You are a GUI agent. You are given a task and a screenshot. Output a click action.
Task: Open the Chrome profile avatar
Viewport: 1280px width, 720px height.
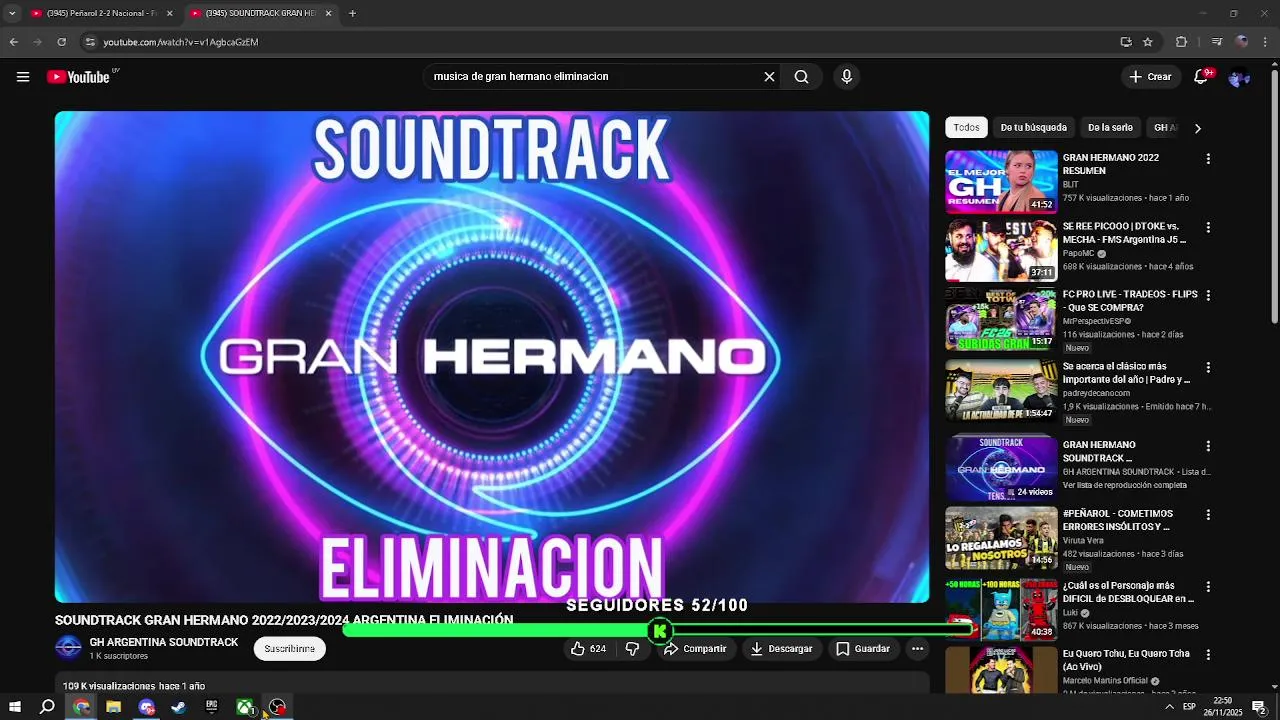(x=1242, y=42)
